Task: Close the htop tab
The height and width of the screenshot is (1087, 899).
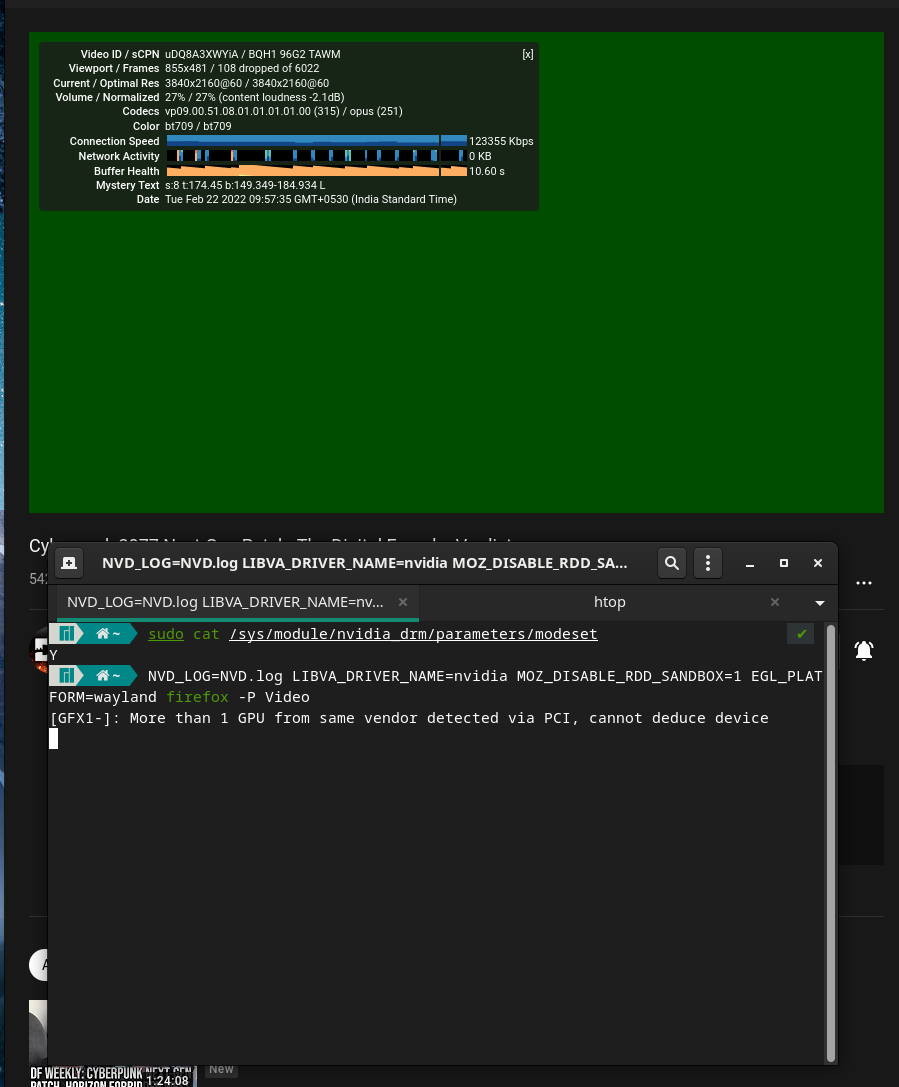Action: click(x=775, y=602)
